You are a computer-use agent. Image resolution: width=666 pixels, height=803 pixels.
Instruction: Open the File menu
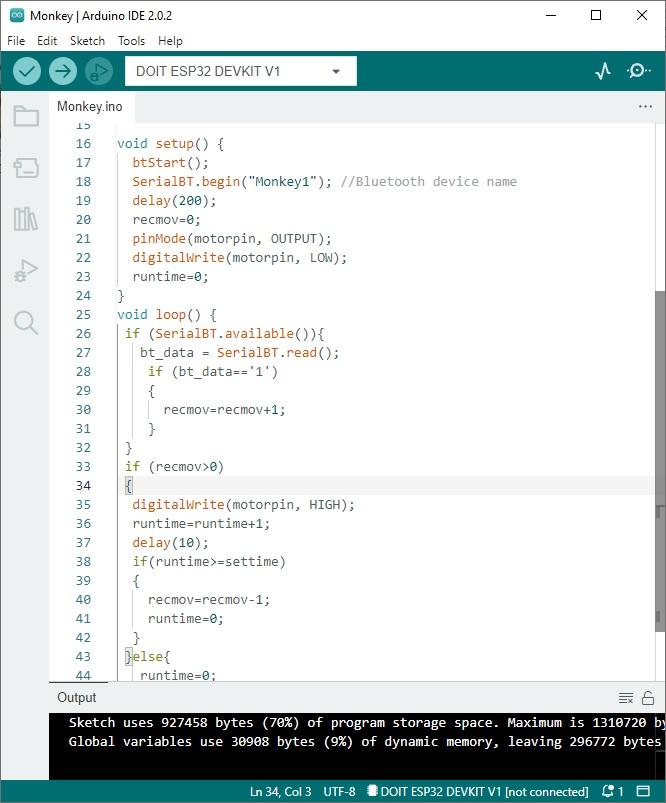click(16, 41)
